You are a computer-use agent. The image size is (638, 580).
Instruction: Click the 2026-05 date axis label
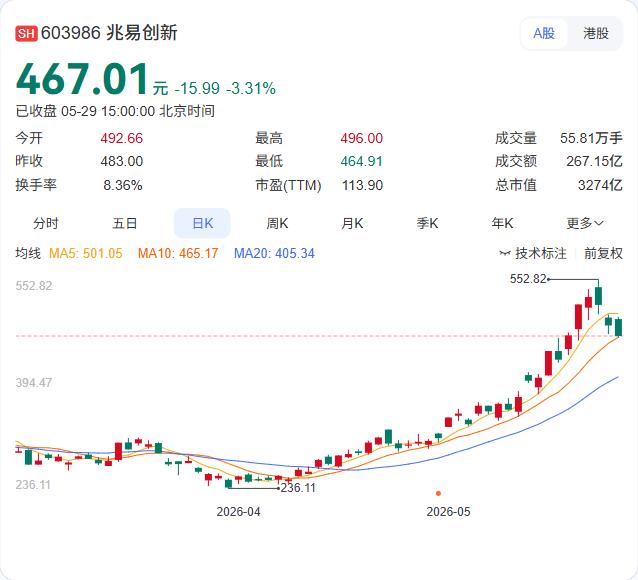tap(448, 512)
